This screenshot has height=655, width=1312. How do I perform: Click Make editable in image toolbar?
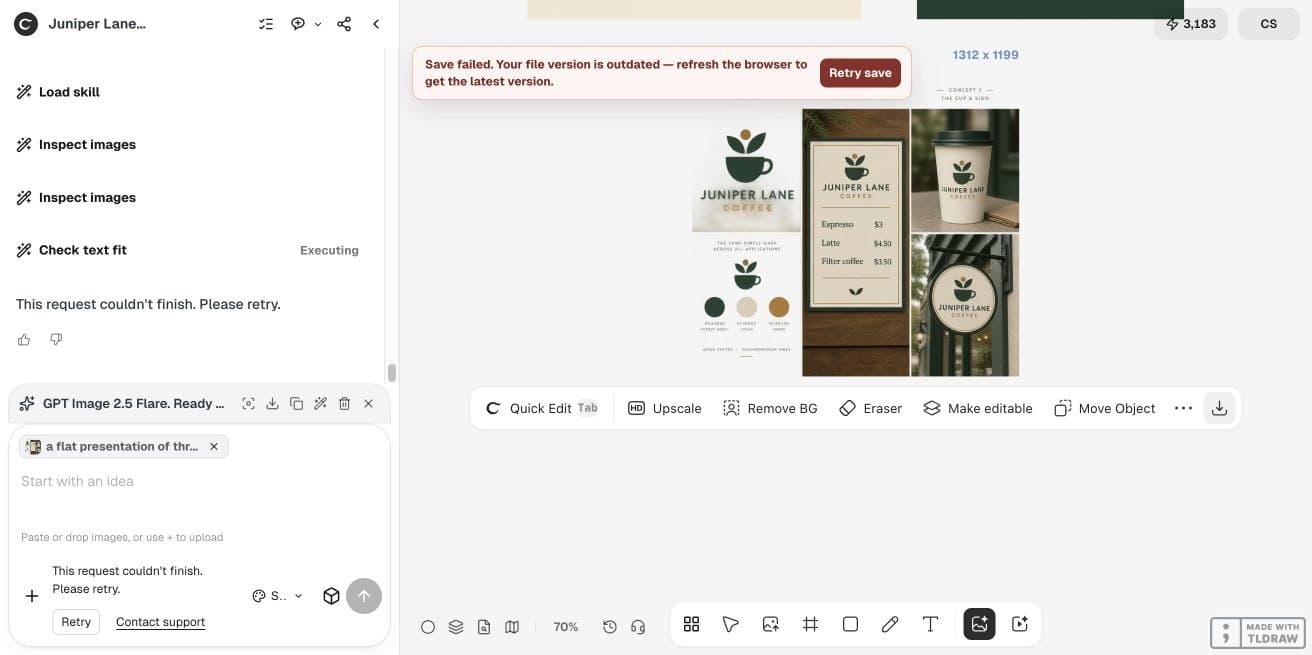click(x=977, y=408)
